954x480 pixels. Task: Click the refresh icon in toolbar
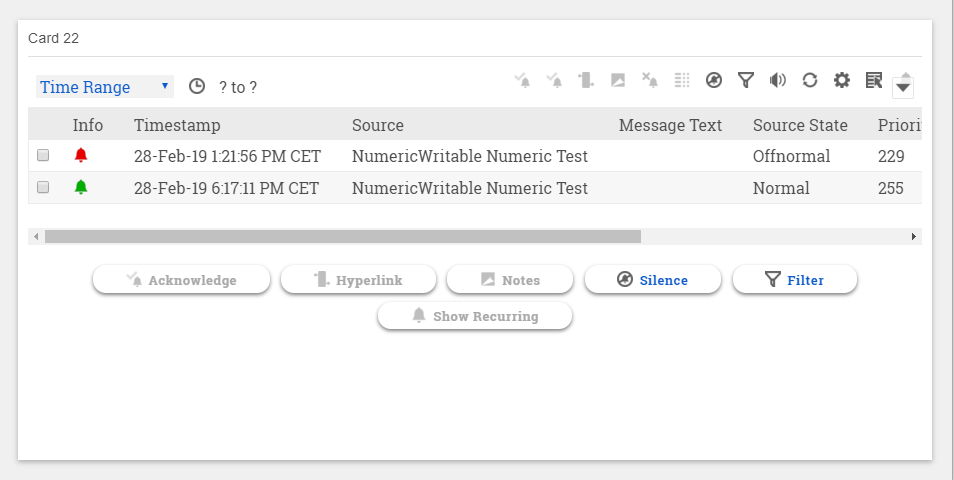810,80
